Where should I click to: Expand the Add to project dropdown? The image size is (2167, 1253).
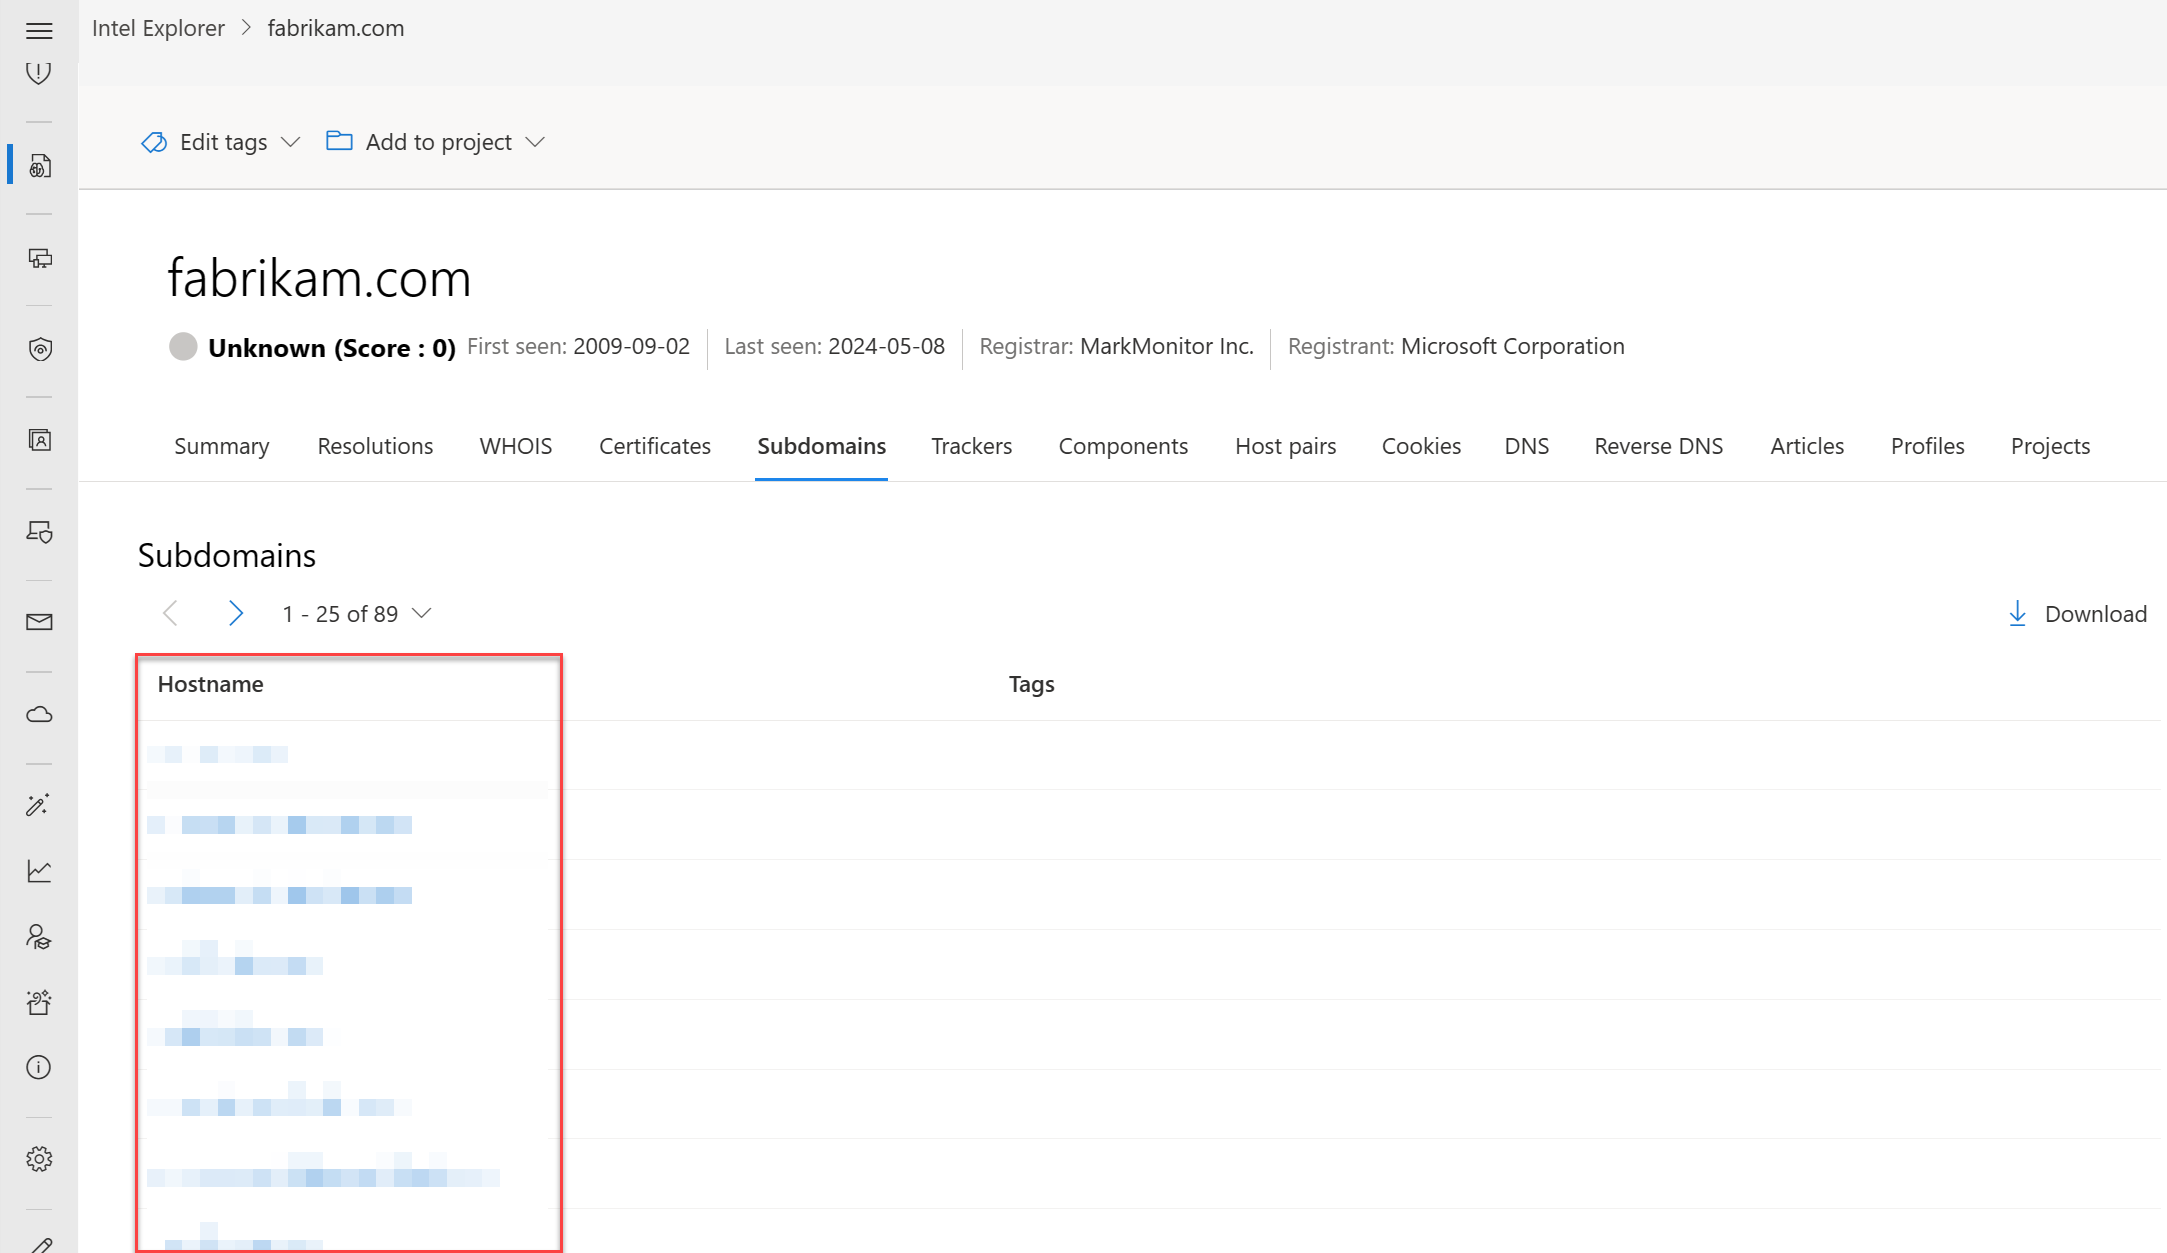coord(436,142)
